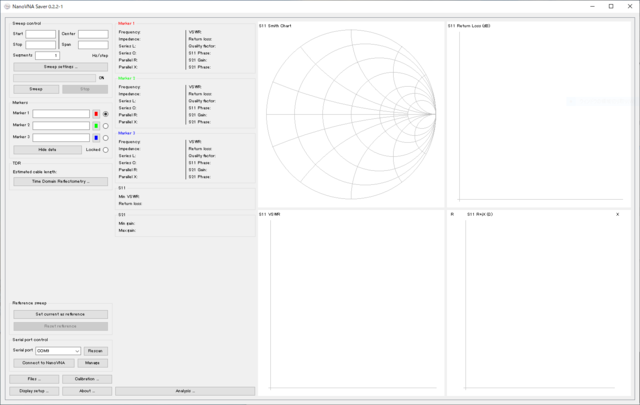
Task: Click Connect to NanoVNA button
Action: pyautogui.click(x=44, y=363)
